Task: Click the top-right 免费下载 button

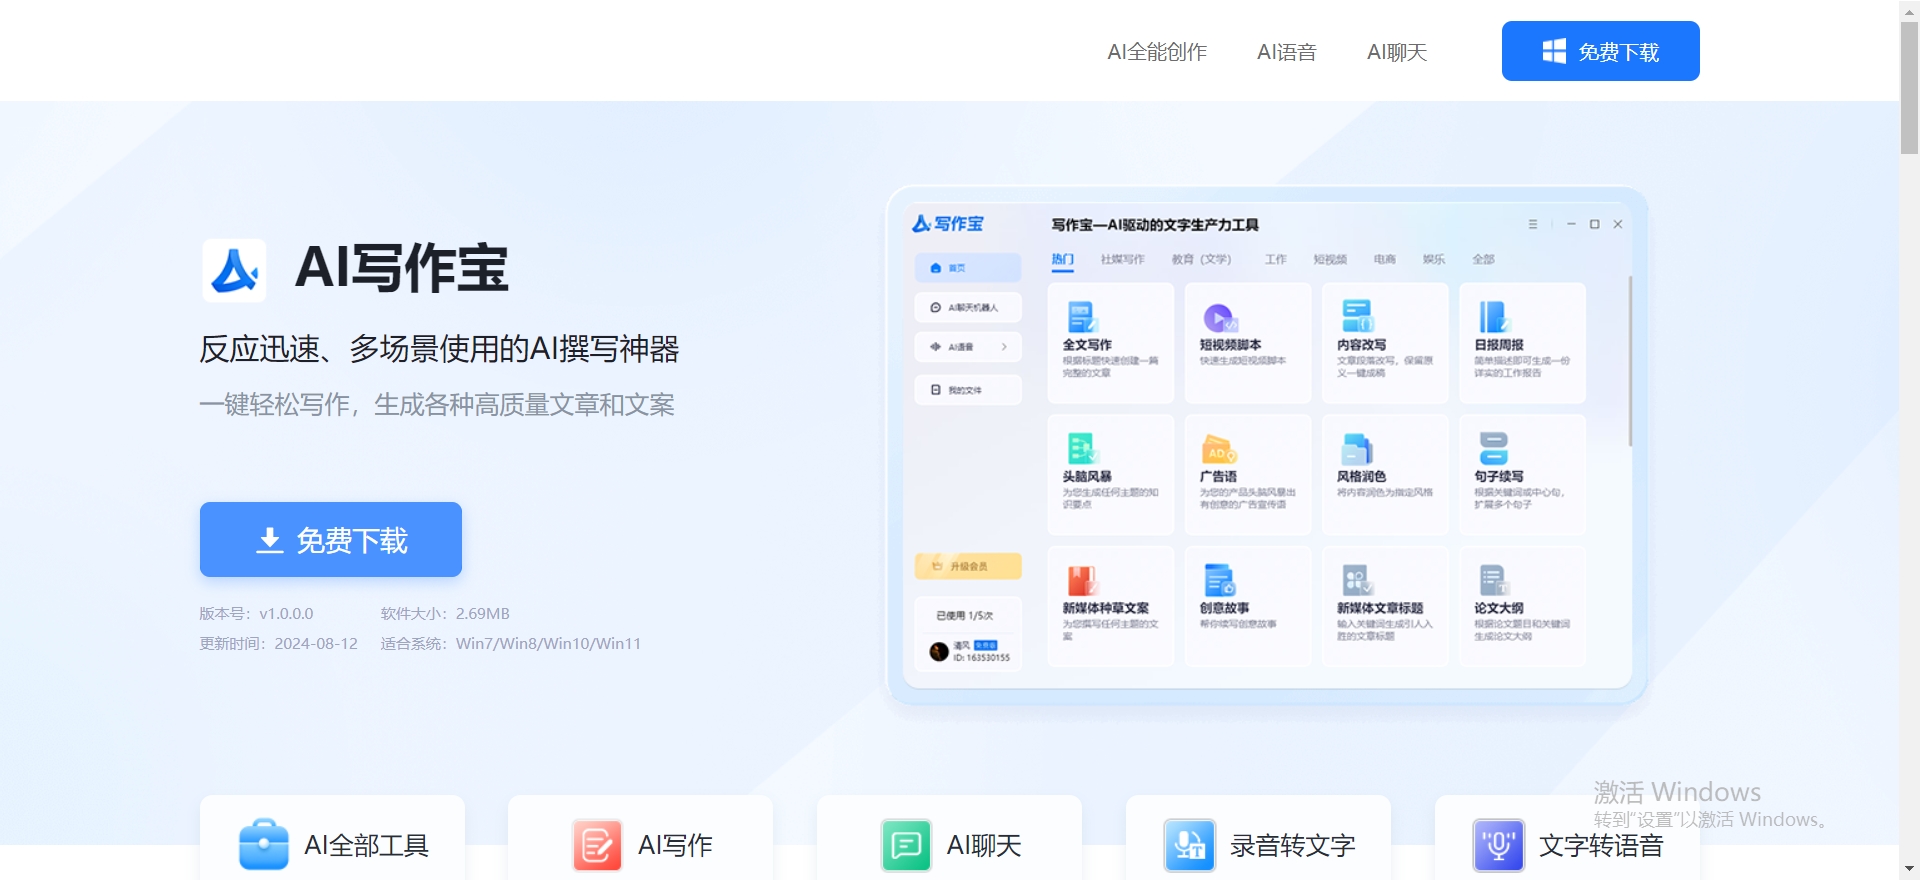Action: 1601,51
